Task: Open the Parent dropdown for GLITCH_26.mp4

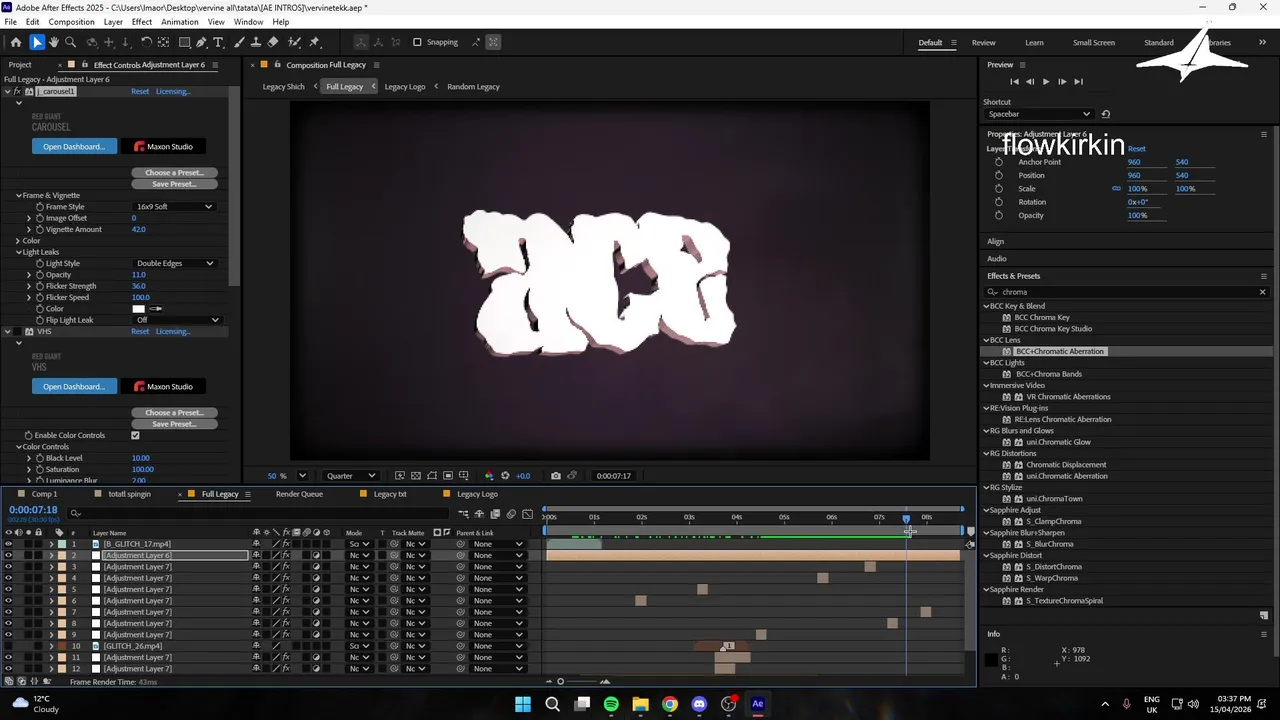Action: [x=497, y=646]
